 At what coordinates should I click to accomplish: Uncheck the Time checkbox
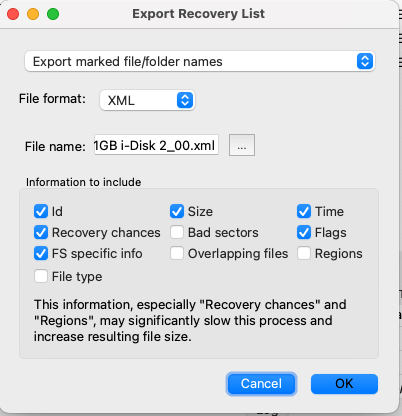pos(304,211)
